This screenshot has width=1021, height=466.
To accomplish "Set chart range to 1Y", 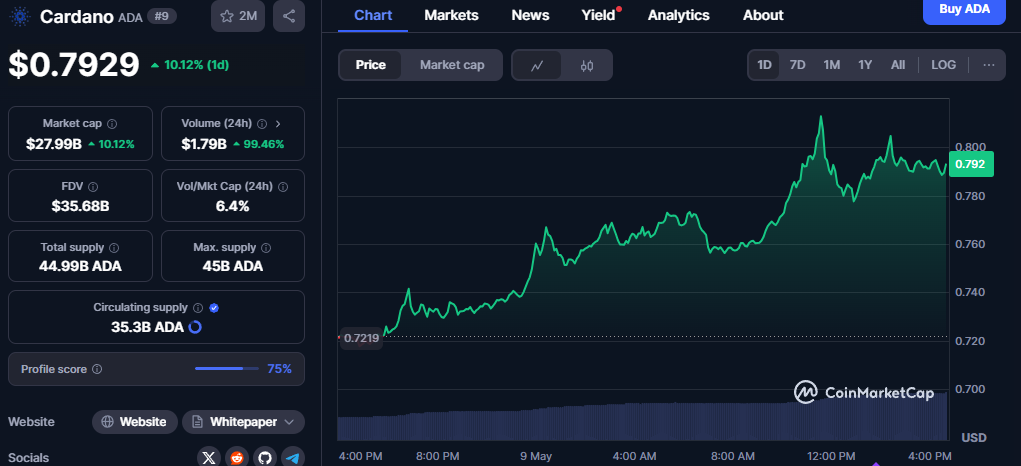I will pyautogui.click(x=865, y=65).
